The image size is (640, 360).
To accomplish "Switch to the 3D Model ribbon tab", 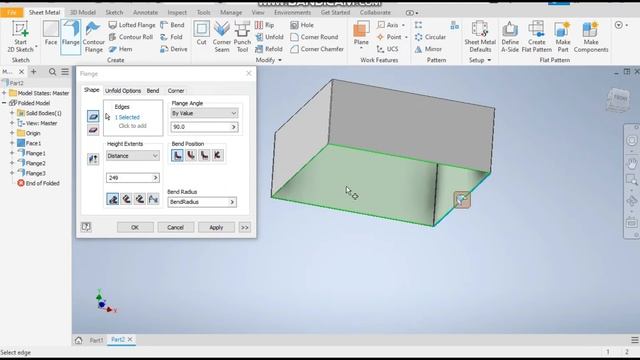I will [x=82, y=13].
